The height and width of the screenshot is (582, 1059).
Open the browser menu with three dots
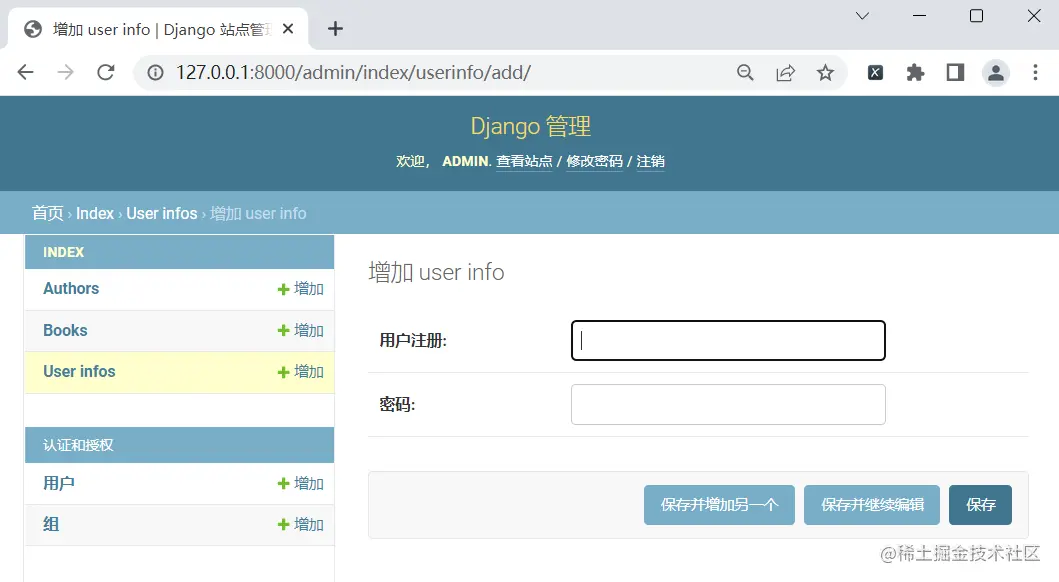[1035, 72]
